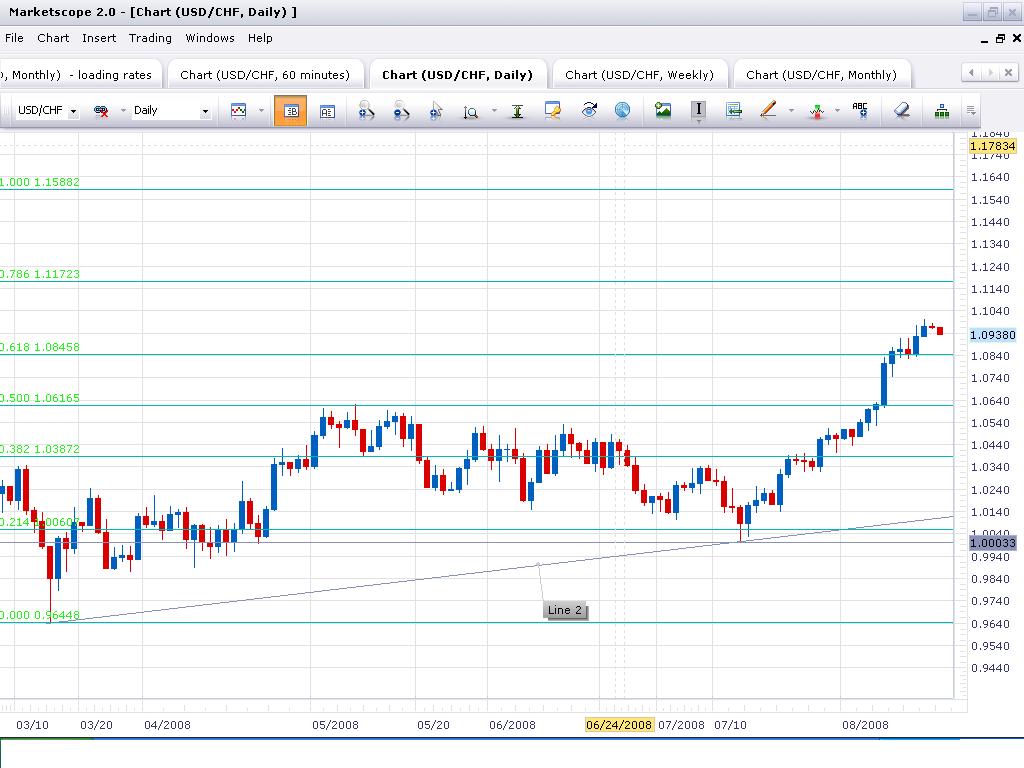Image resolution: width=1024 pixels, height=768 pixels.
Task: Toggle the ask price display button
Action: pyautogui.click(x=327, y=111)
